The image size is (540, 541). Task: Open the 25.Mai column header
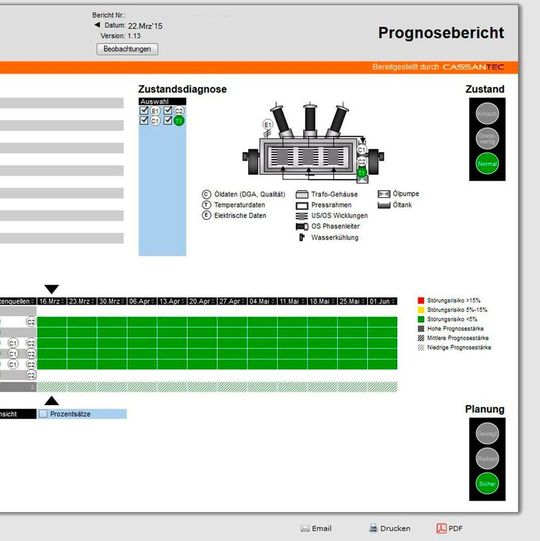tap(352, 301)
